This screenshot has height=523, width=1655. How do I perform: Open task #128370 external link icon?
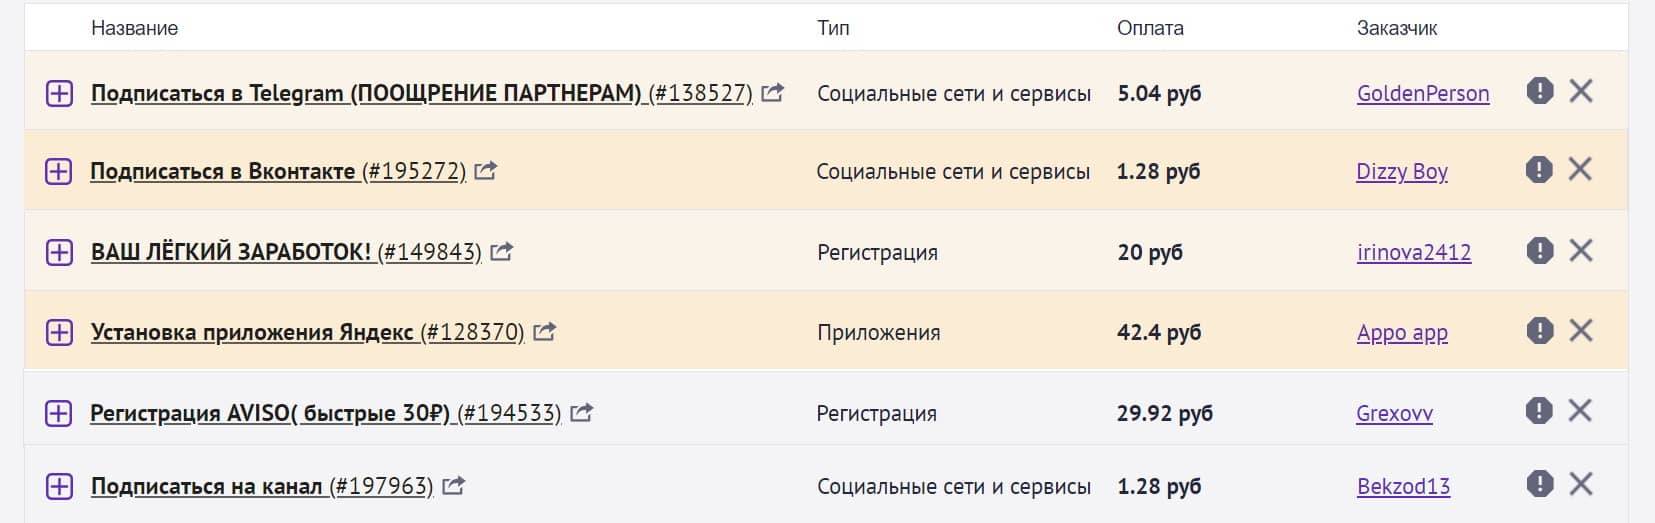tap(544, 331)
